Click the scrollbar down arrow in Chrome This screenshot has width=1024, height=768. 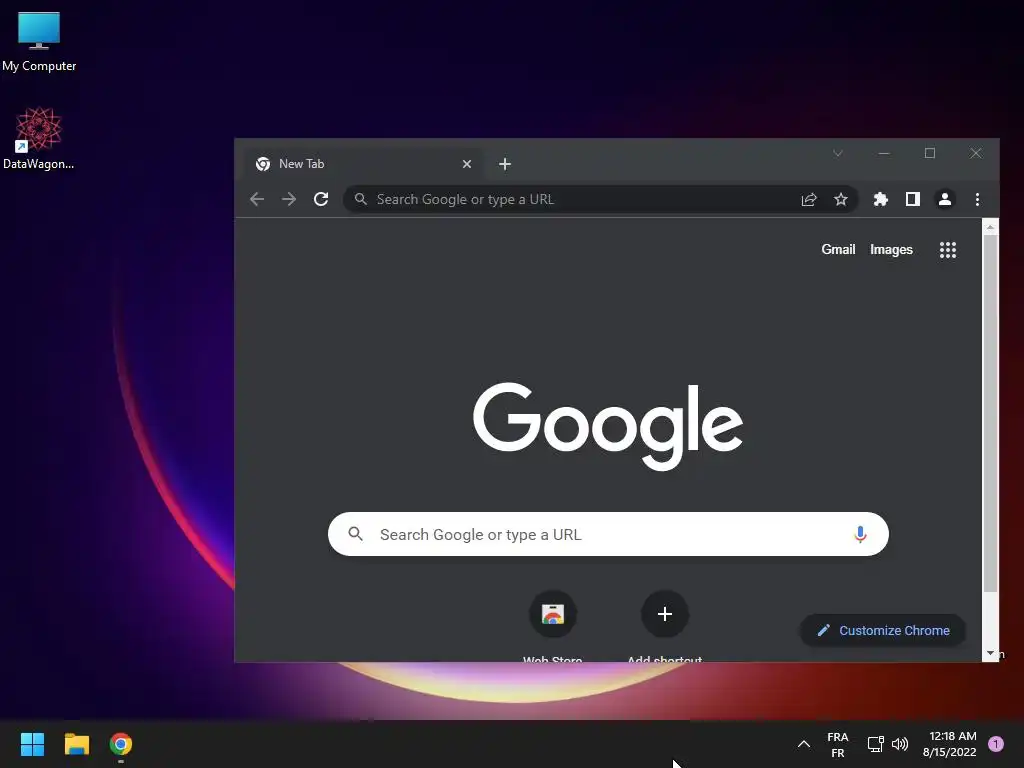pyautogui.click(x=990, y=653)
